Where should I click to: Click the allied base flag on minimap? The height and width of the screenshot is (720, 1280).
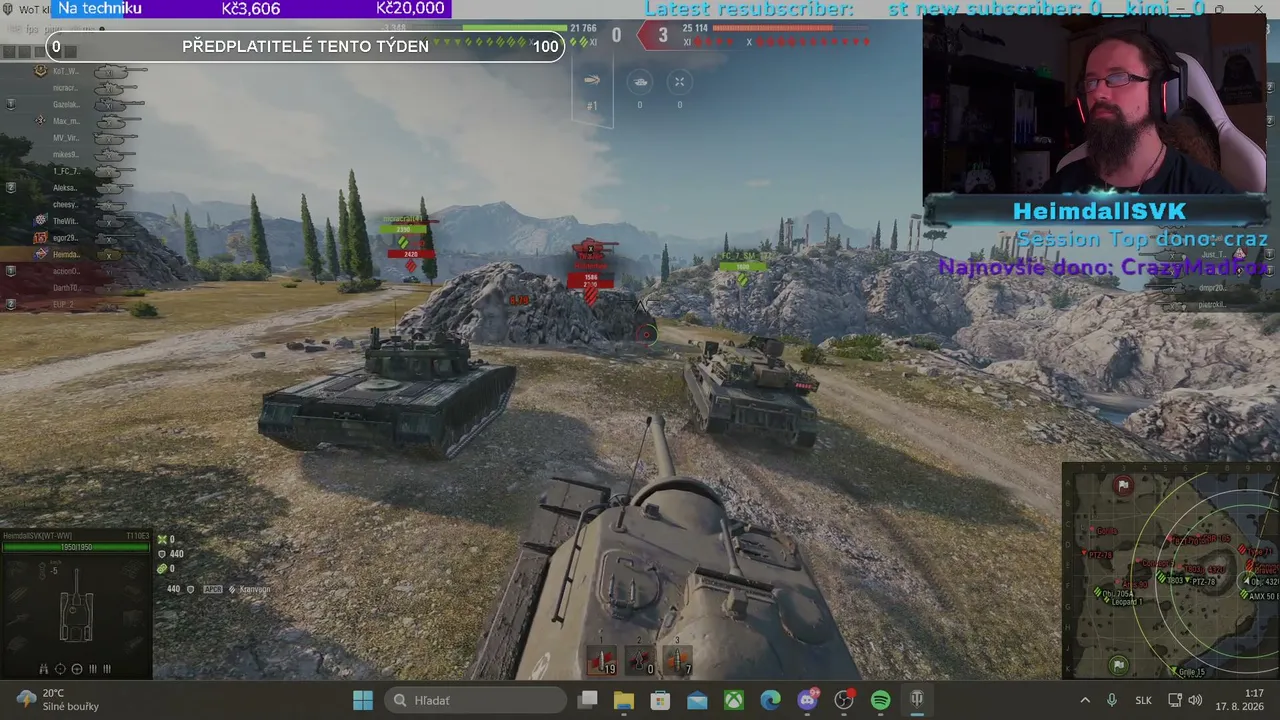1119,665
